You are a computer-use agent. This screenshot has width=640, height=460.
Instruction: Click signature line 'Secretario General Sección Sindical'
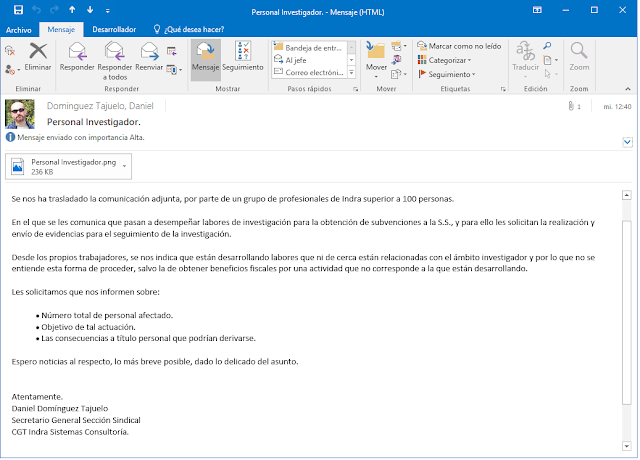pyautogui.click(x=76, y=420)
